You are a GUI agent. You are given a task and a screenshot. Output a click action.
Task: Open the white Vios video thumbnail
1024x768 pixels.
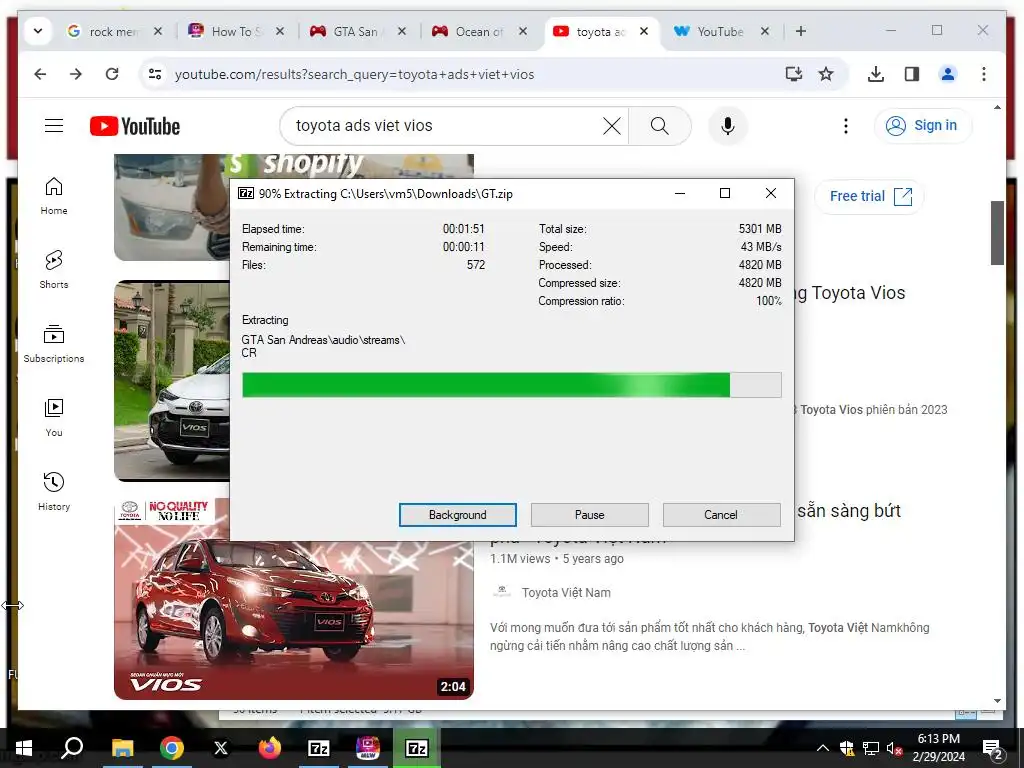[x=172, y=381]
